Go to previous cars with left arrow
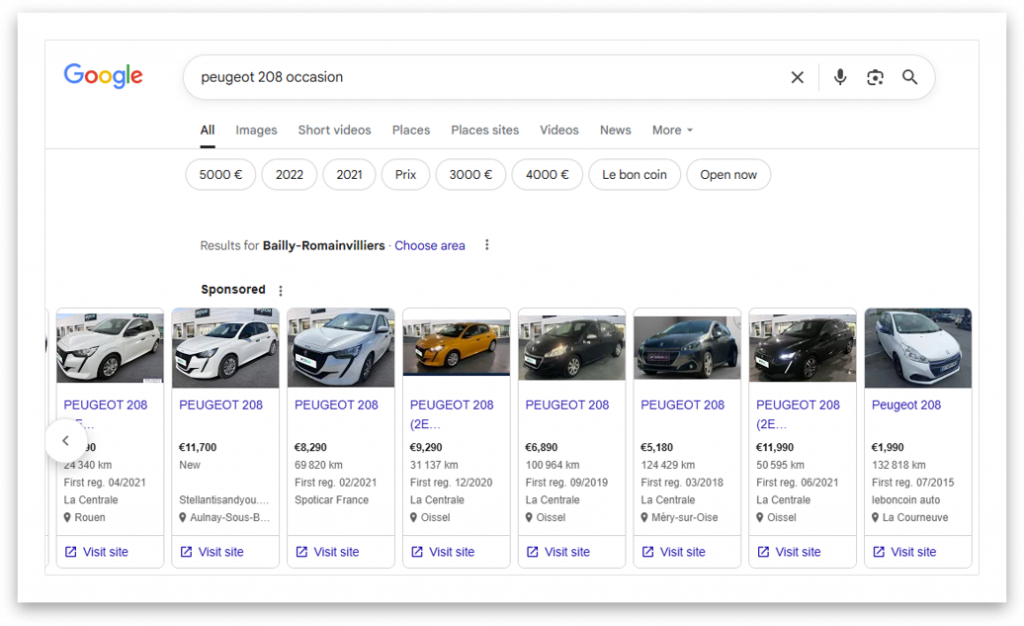This screenshot has width=1024, height=626. (x=65, y=441)
